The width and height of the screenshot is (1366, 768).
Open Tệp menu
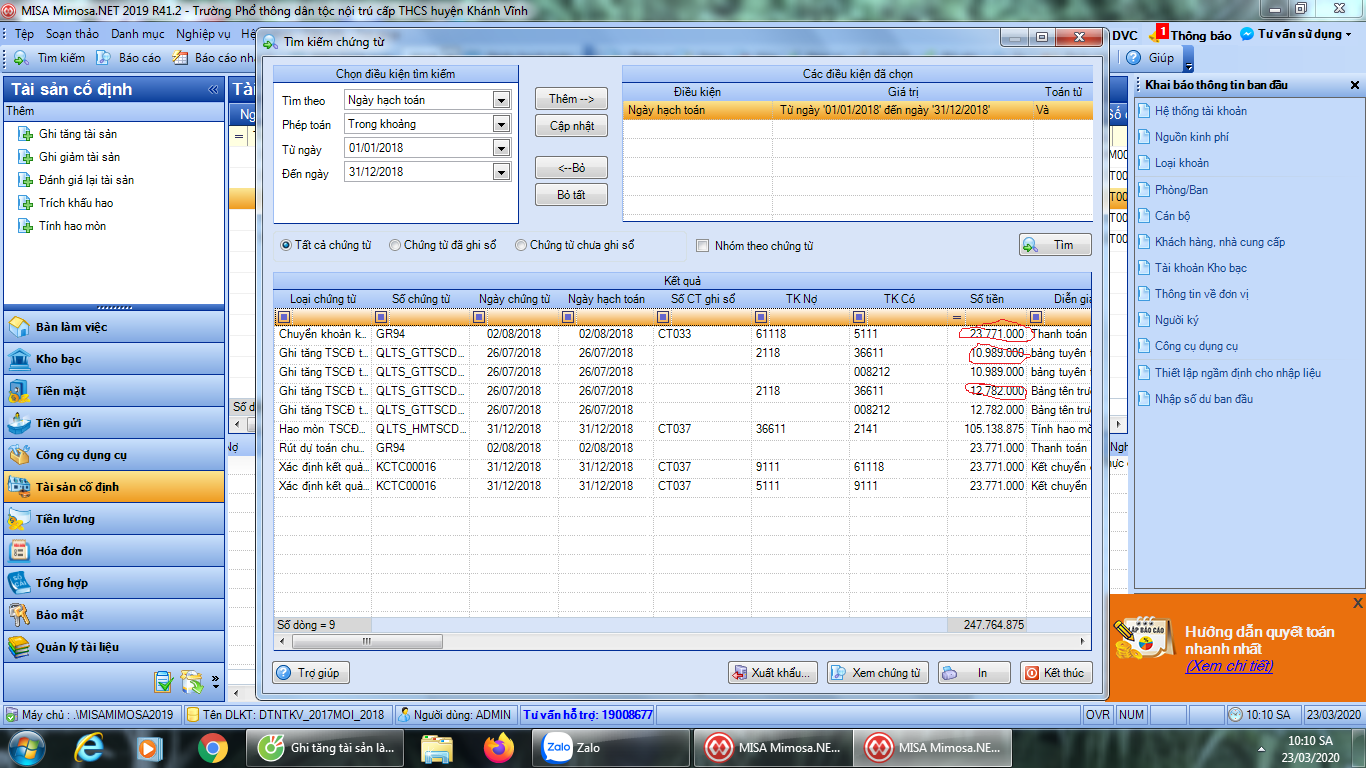tap(24, 34)
